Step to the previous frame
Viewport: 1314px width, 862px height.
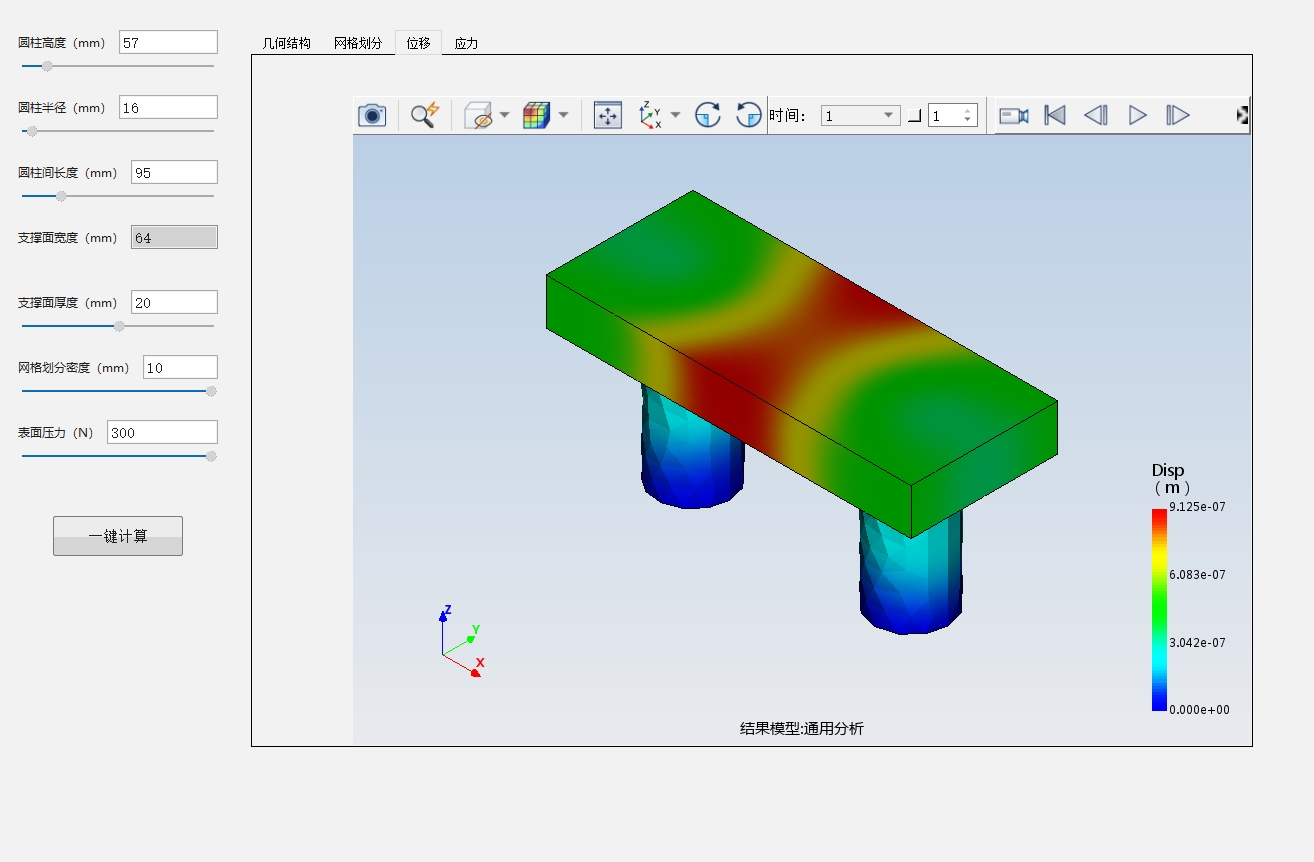[x=1096, y=116]
